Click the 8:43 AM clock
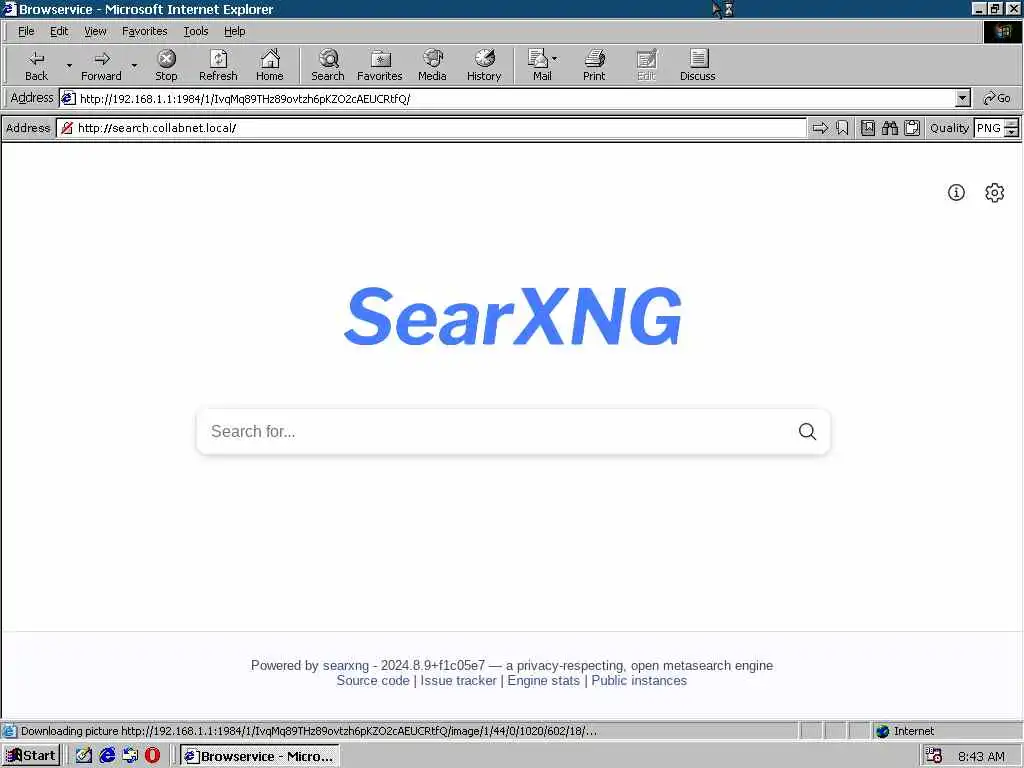 (x=981, y=756)
